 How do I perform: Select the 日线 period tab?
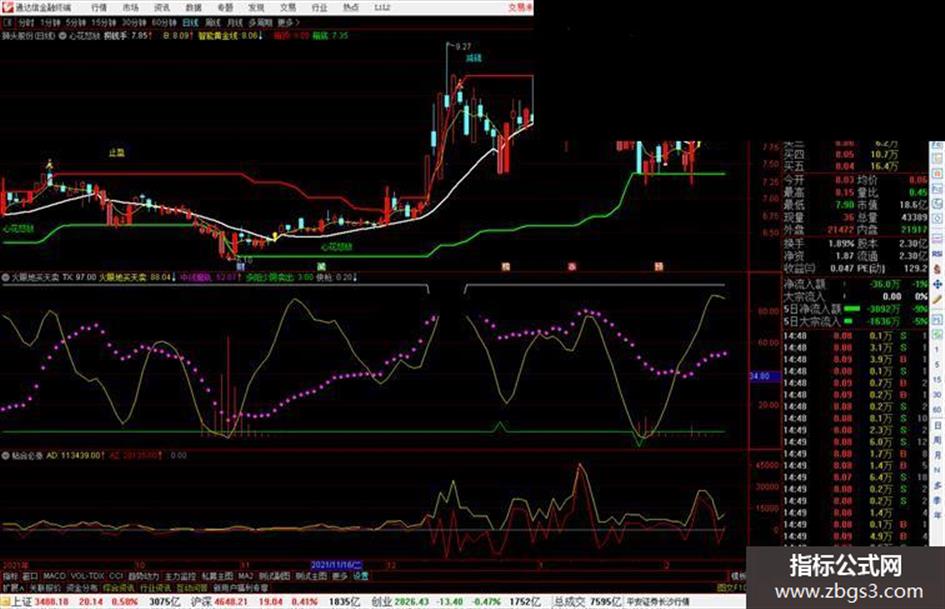click(190, 22)
